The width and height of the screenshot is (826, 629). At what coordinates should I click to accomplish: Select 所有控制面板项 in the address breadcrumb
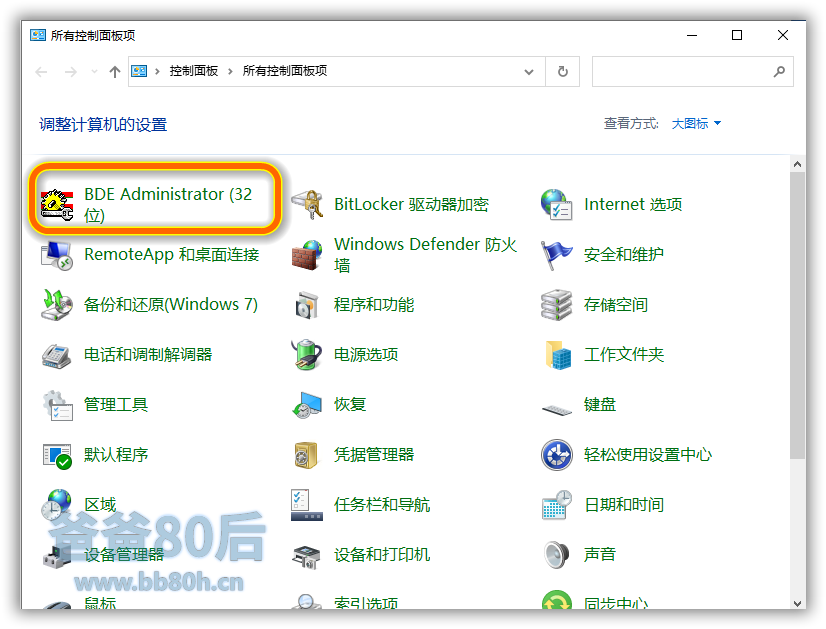285,72
